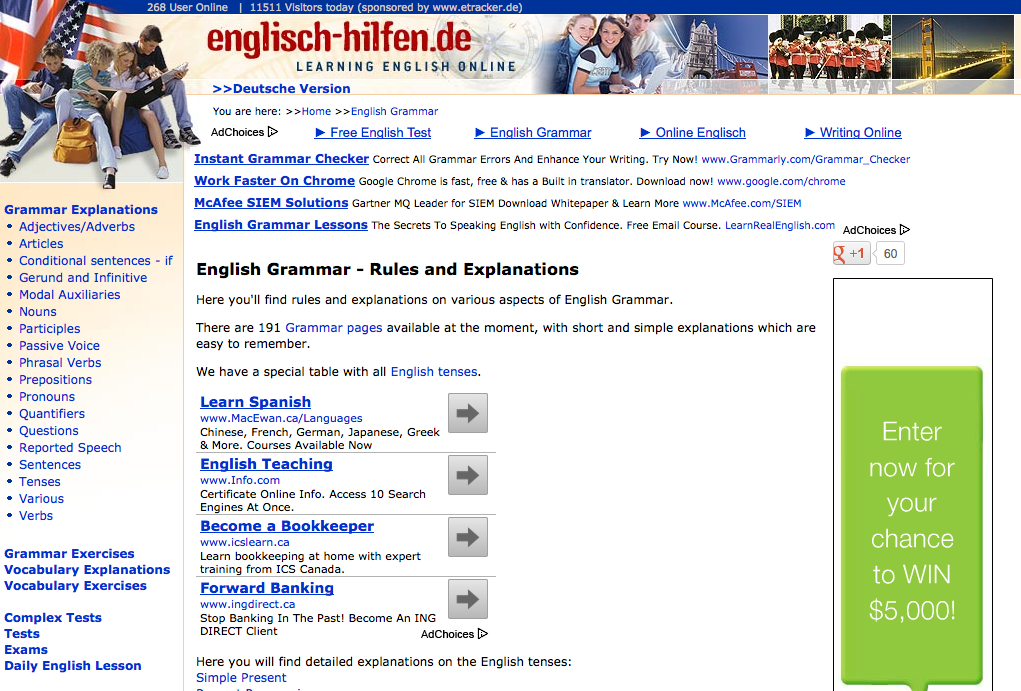Expand AdChoices near the +1 button
This screenshot has width=1021, height=691.
point(875,229)
